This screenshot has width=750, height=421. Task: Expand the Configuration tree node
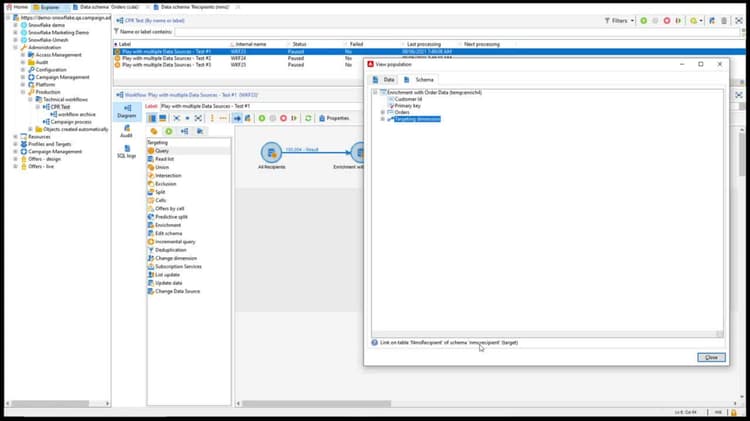22,70
